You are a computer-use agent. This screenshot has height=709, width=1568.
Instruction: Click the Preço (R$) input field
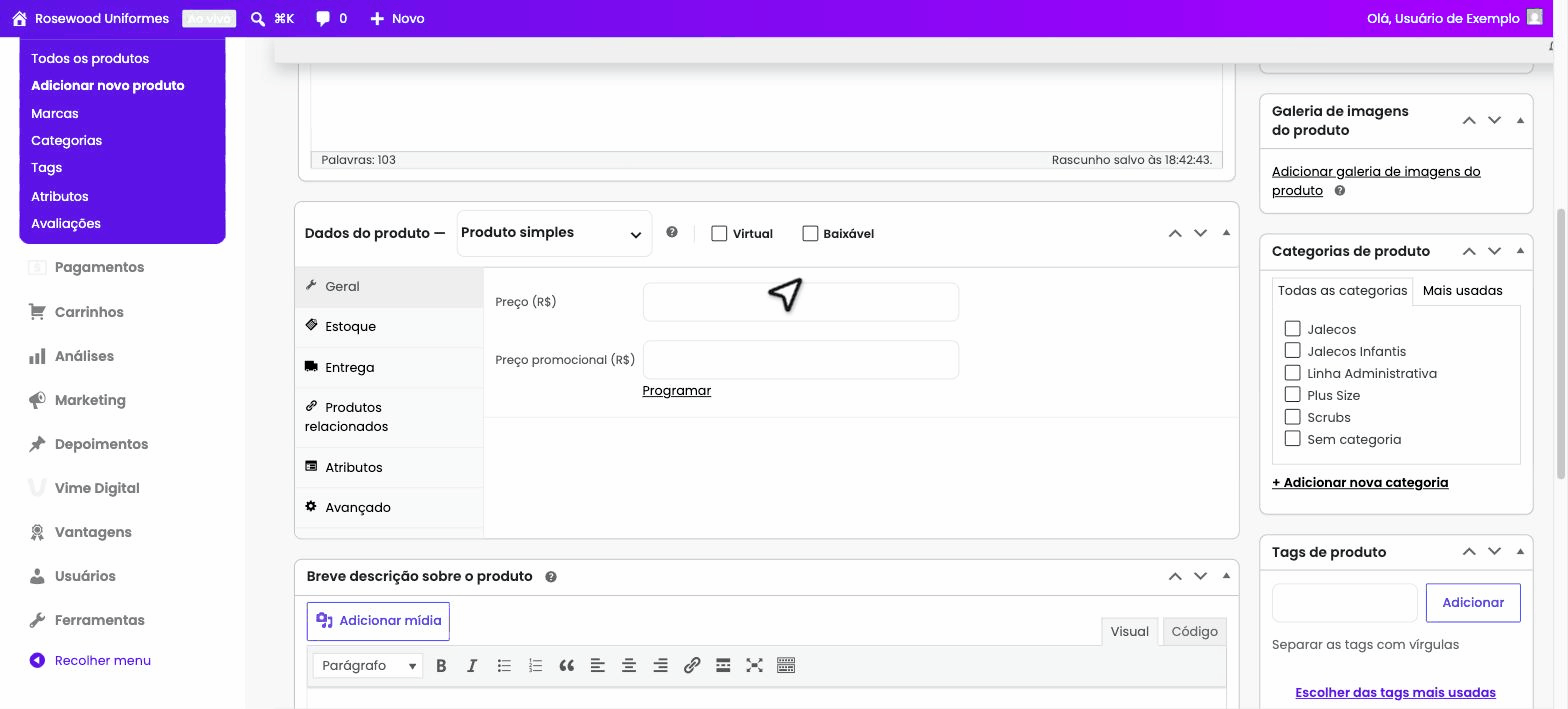point(801,302)
